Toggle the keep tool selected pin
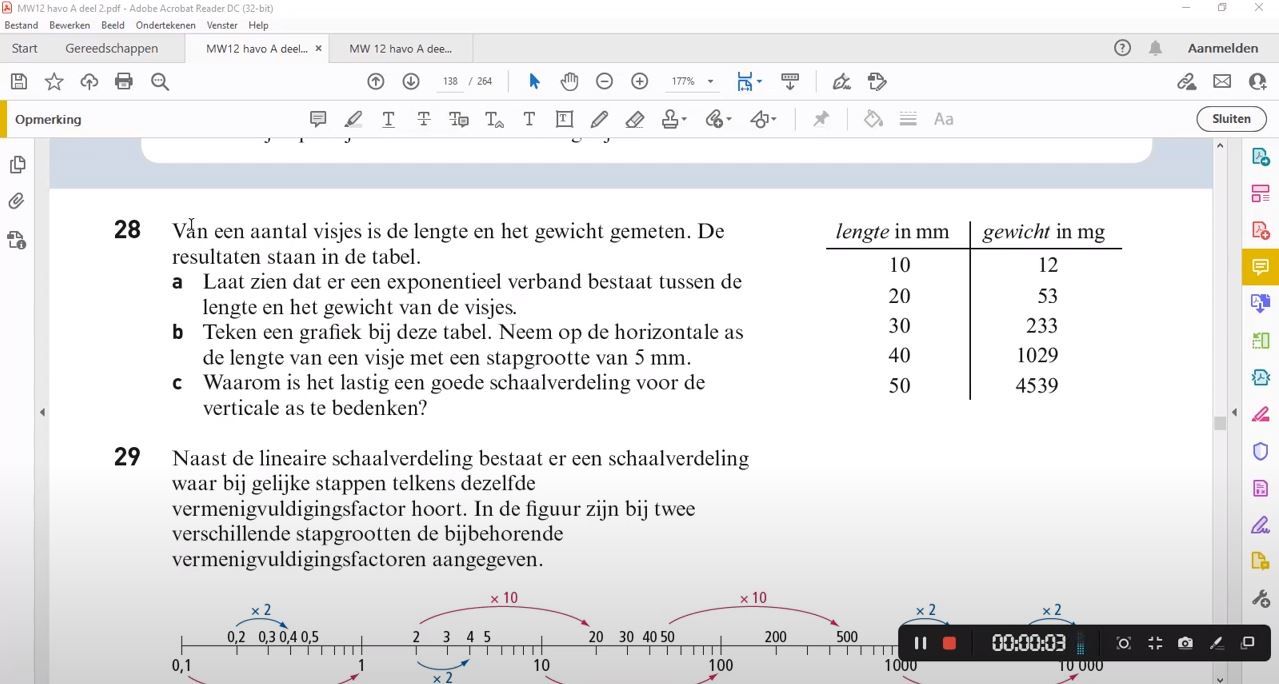This screenshot has height=684, width=1279. [x=821, y=119]
